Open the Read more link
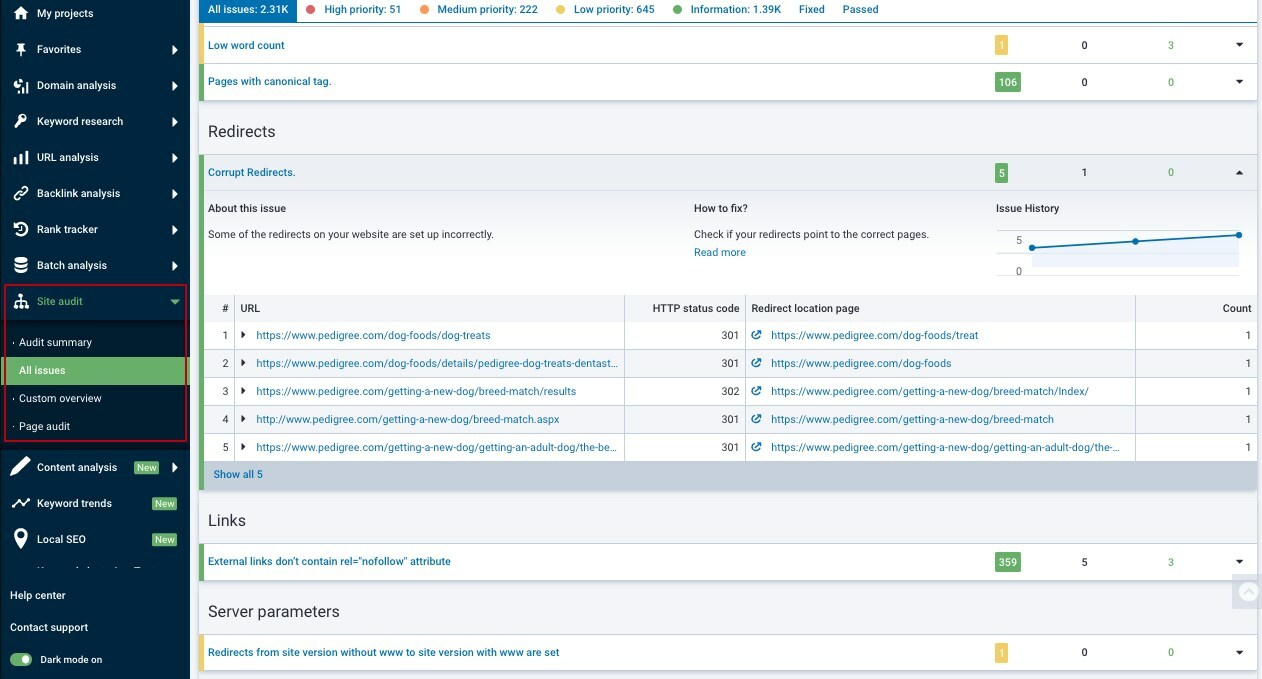The height and width of the screenshot is (679, 1262). point(720,252)
